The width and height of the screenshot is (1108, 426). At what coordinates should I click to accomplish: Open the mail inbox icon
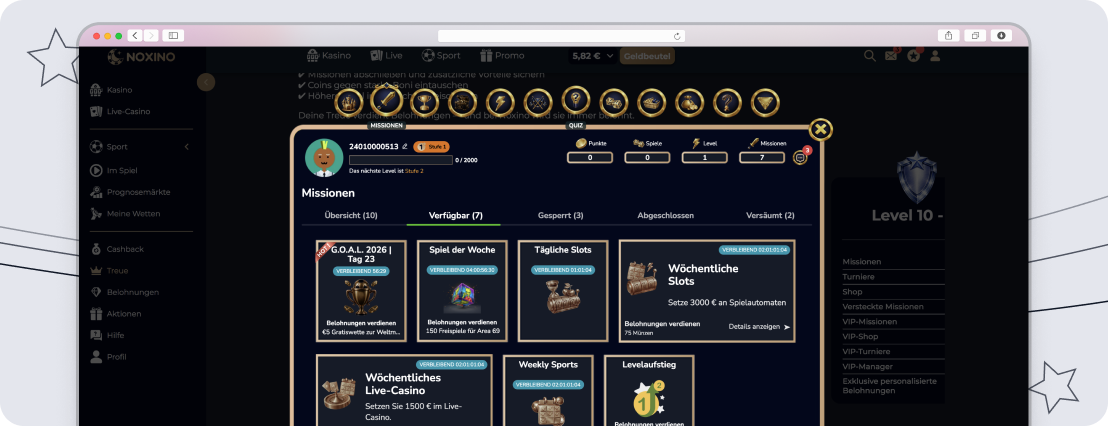(x=891, y=56)
